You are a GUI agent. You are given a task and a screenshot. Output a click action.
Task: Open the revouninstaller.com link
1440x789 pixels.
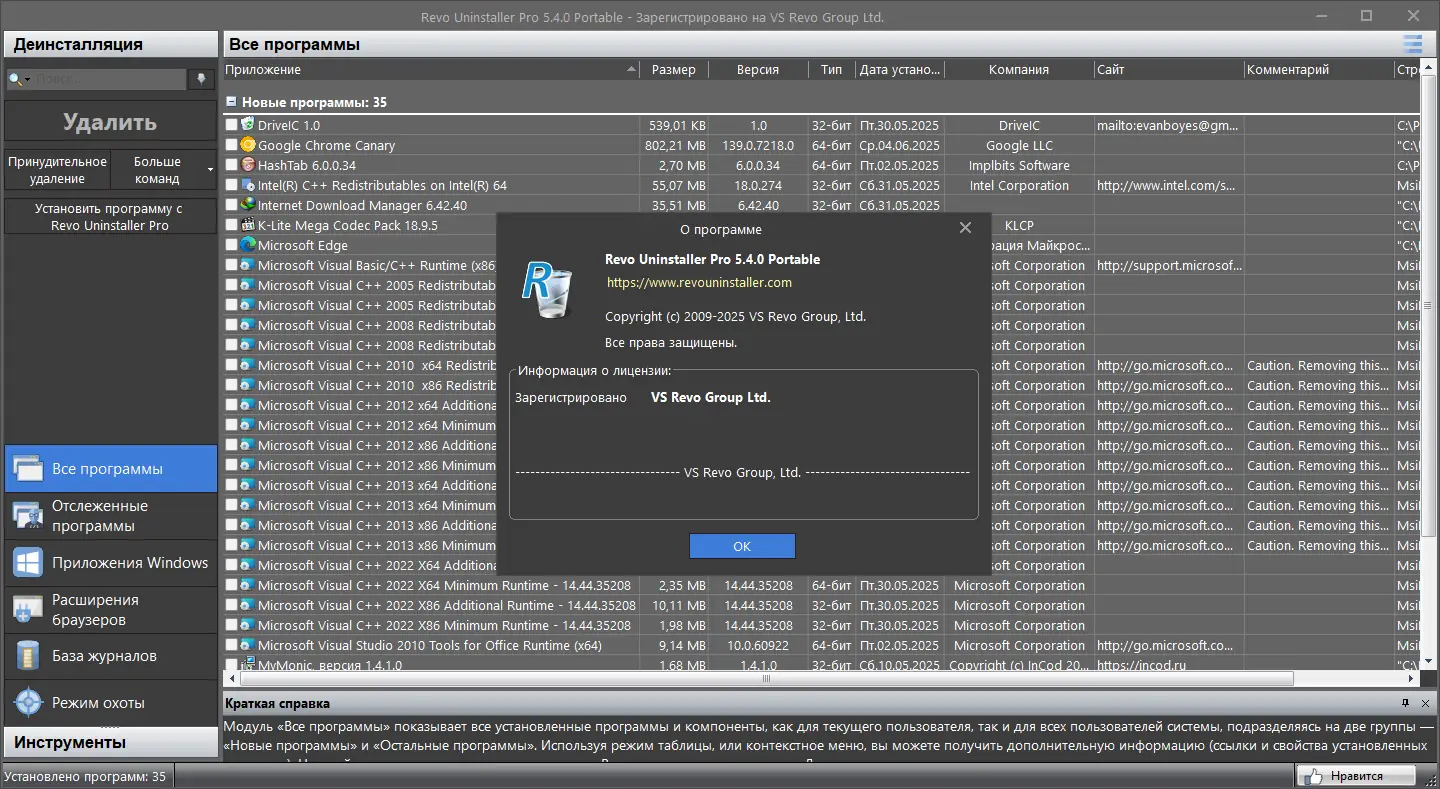coord(699,283)
